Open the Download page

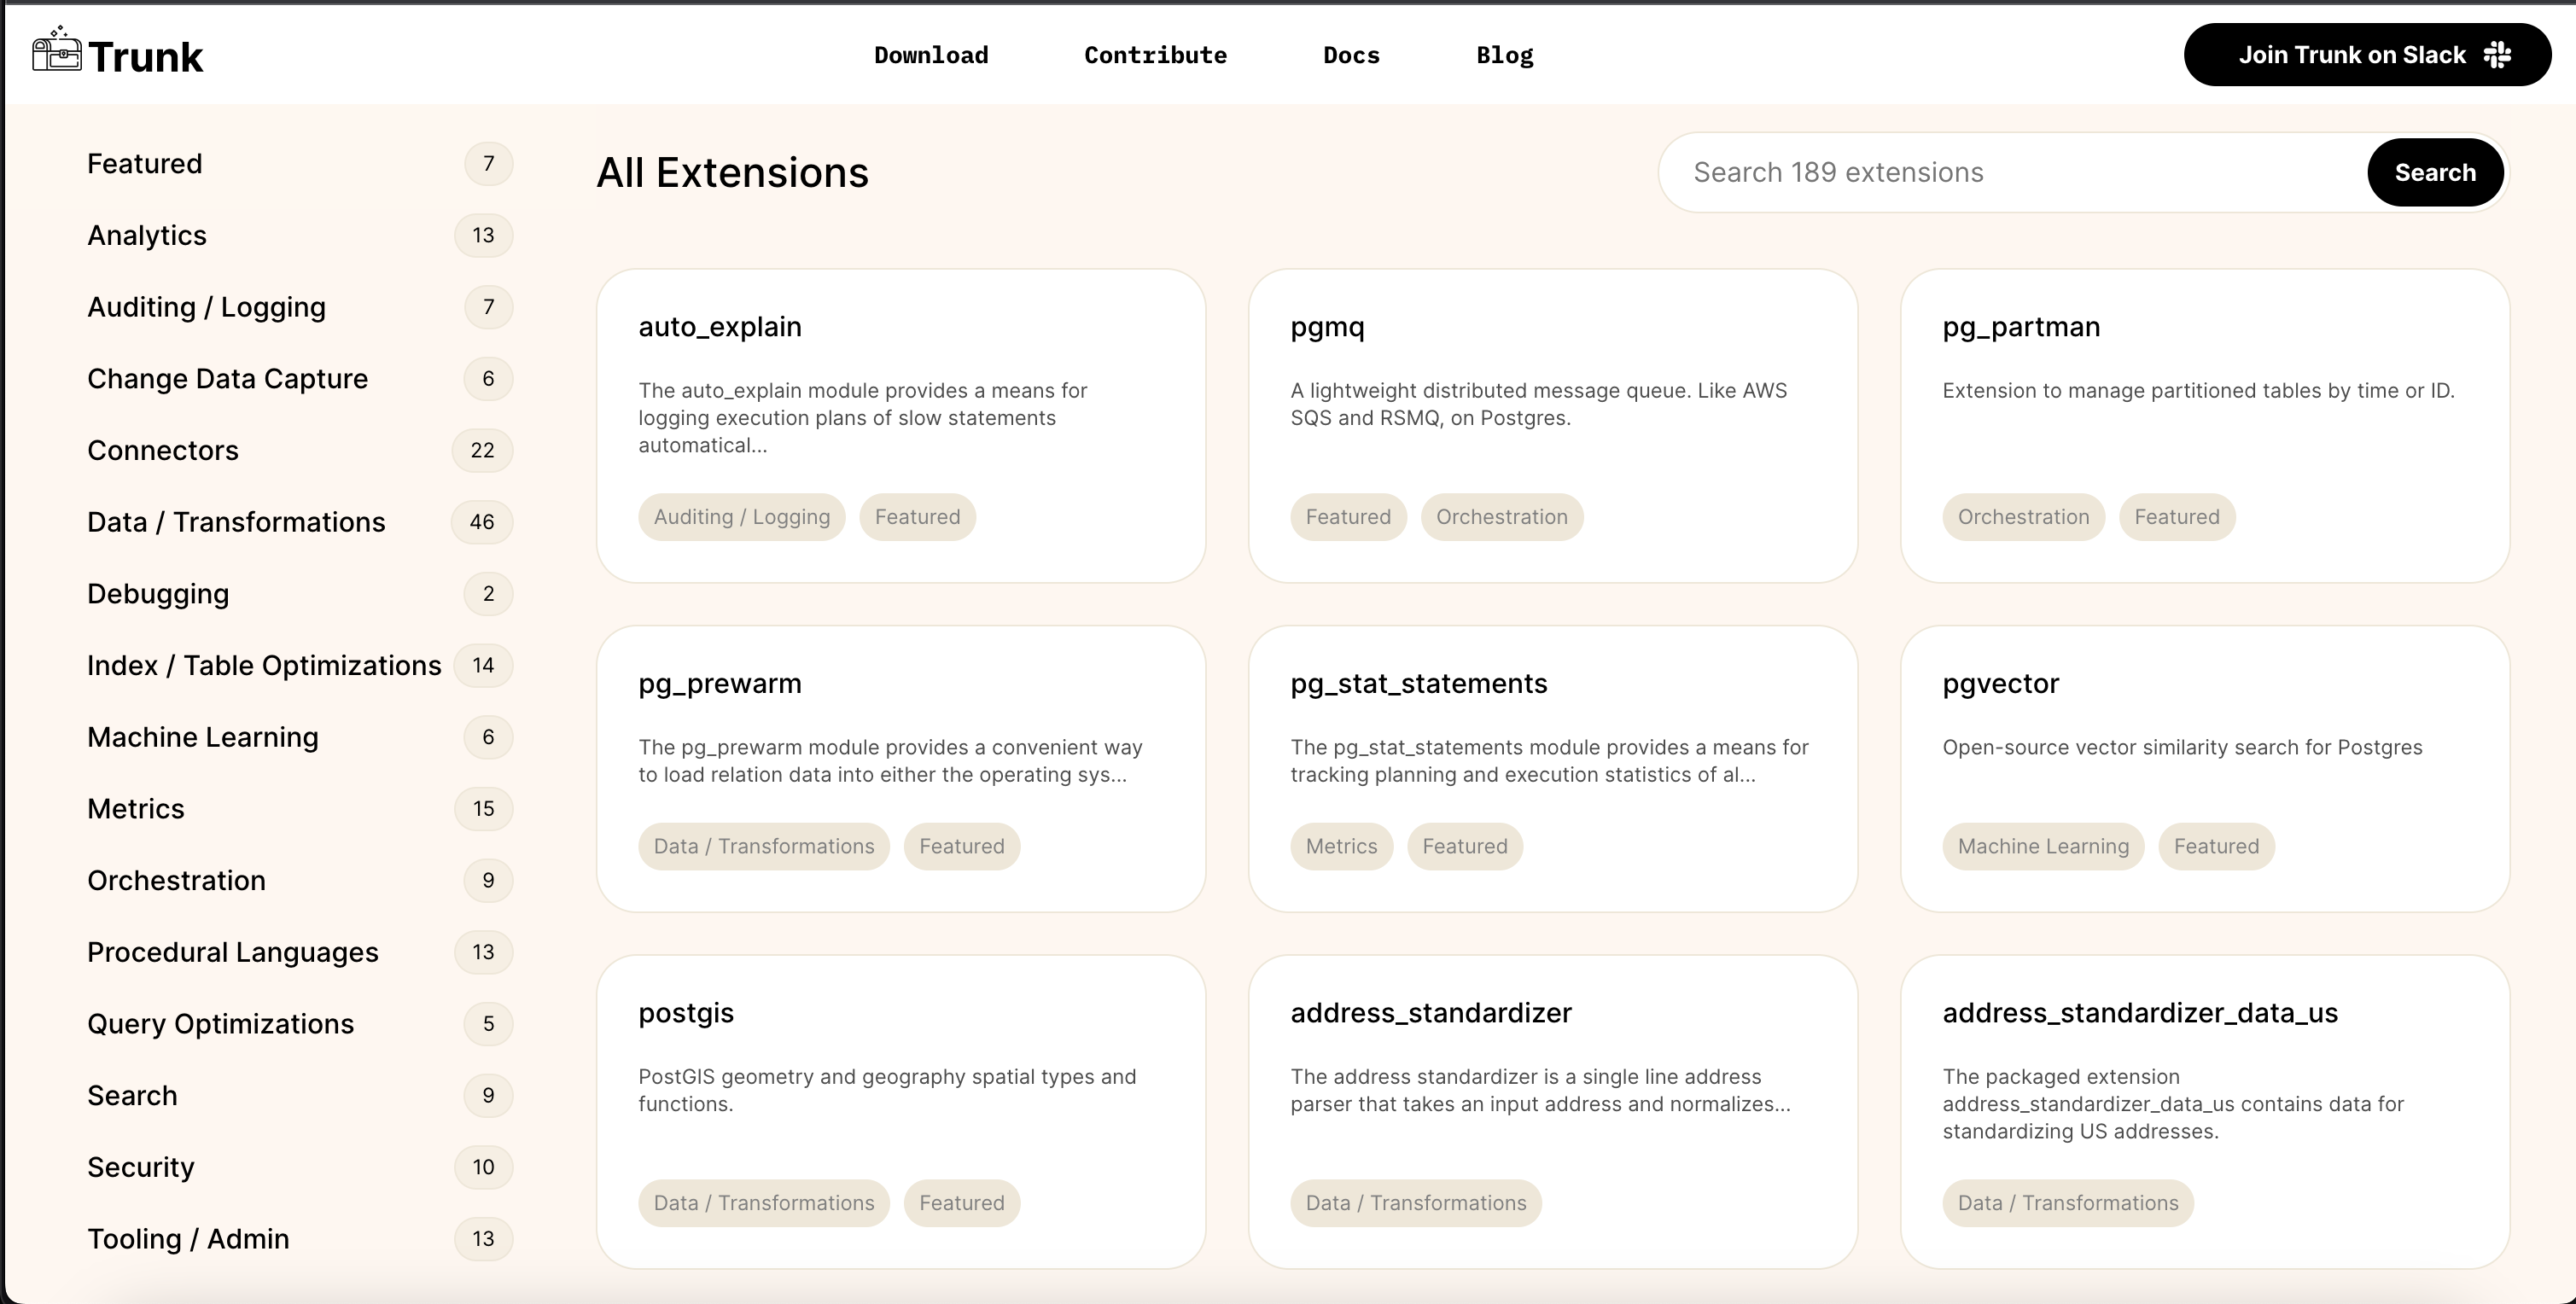click(x=931, y=55)
